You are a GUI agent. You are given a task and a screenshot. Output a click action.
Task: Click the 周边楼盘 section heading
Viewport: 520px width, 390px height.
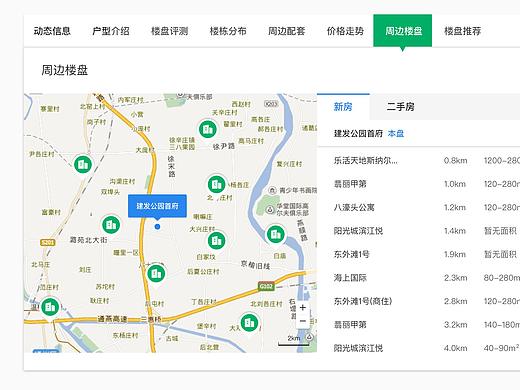[65, 70]
